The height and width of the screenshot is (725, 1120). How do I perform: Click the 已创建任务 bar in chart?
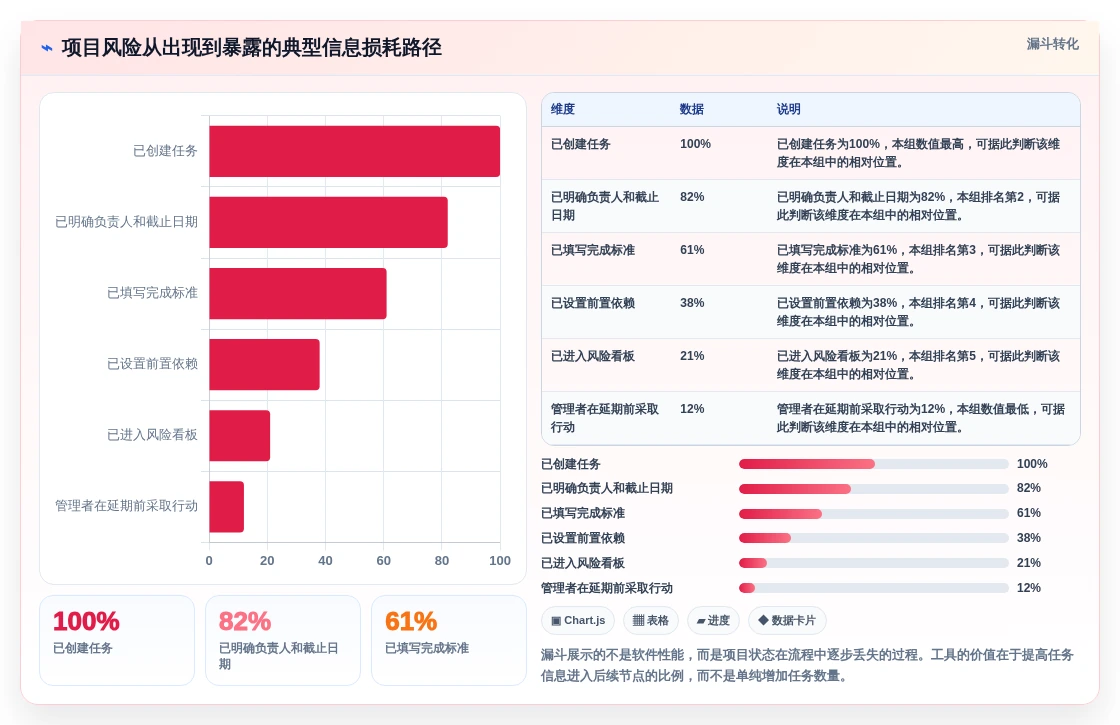click(x=354, y=151)
